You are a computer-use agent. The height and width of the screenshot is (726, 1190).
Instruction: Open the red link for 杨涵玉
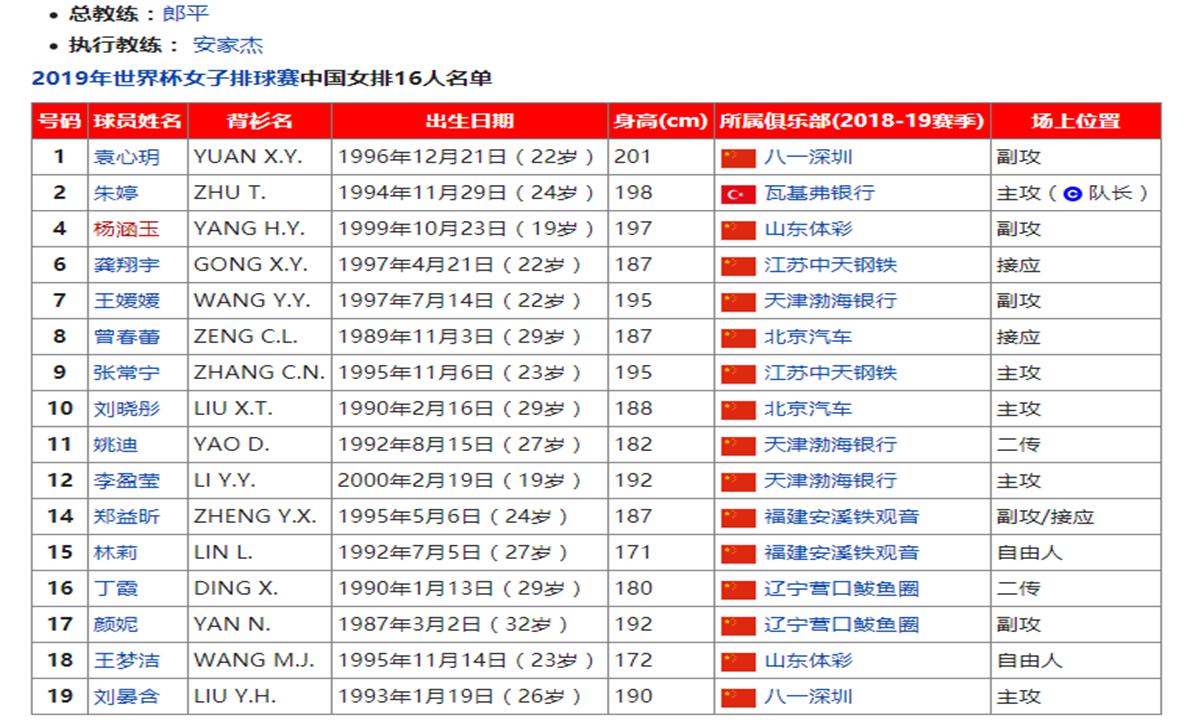coord(125,229)
